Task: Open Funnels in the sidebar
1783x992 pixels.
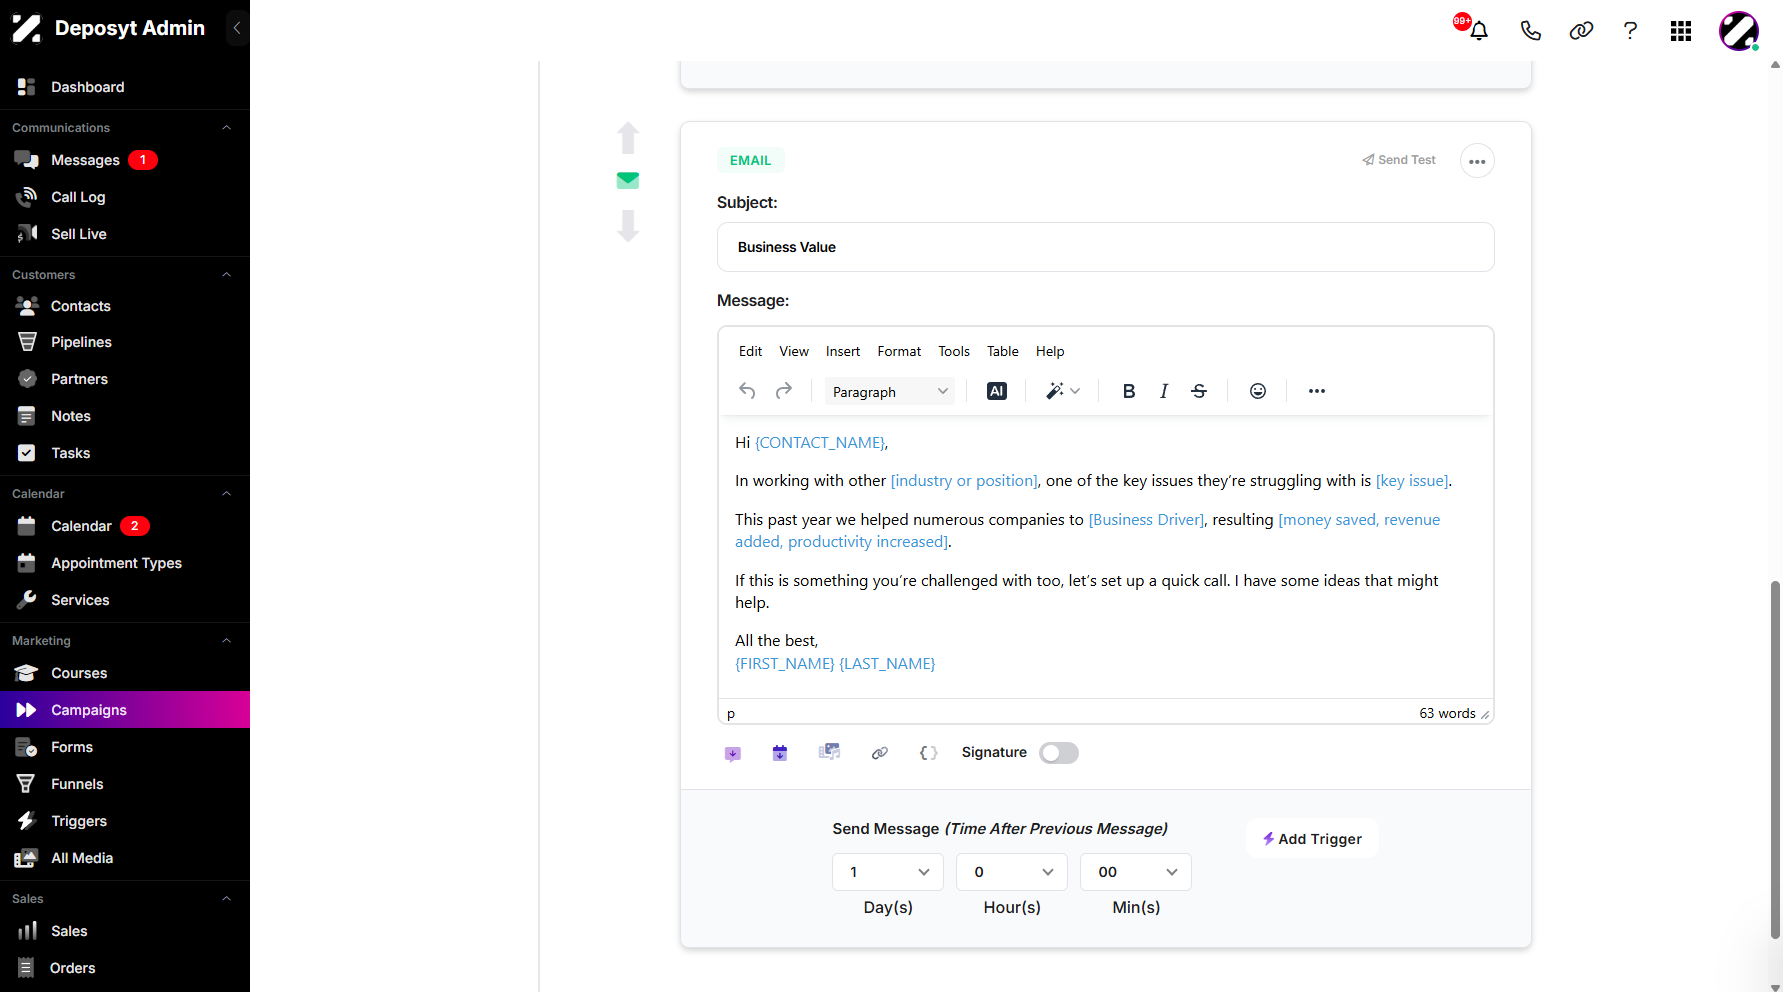Action: (x=77, y=784)
